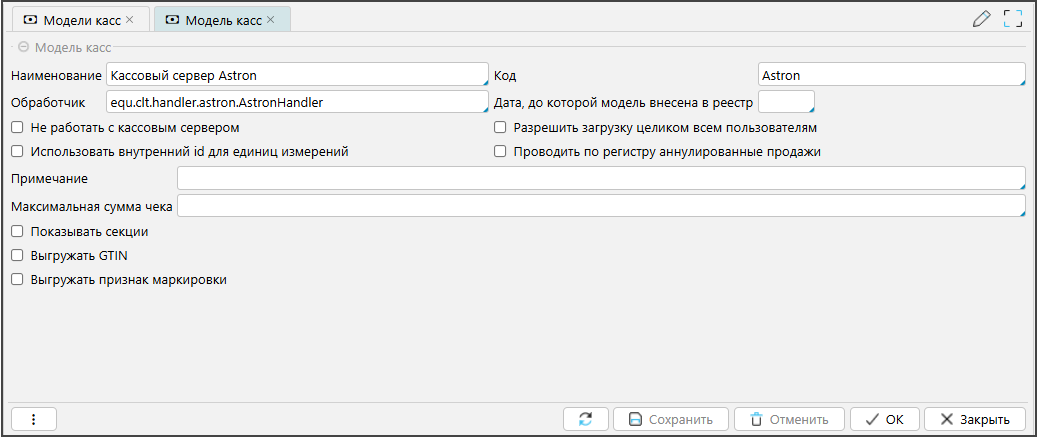Click into the Наименование field
The image size is (1037, 437).
295,75
